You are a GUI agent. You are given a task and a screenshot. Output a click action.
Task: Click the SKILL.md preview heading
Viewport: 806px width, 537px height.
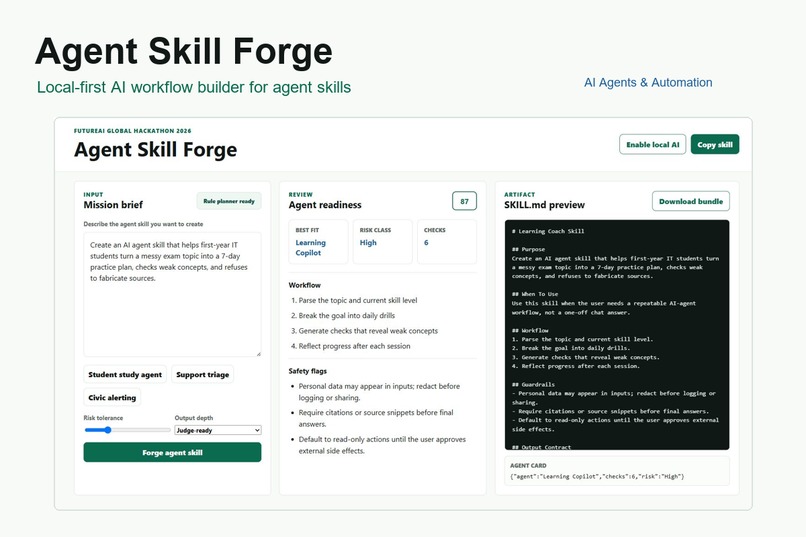(544, 205)
